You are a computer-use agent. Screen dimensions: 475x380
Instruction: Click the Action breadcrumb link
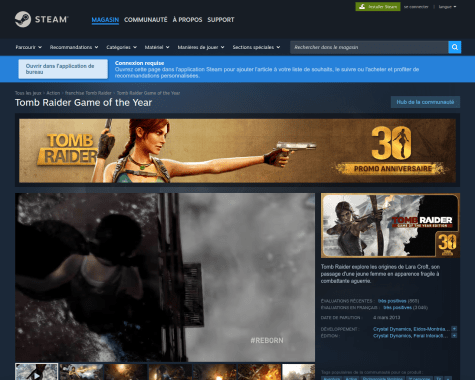coord(53,93)
